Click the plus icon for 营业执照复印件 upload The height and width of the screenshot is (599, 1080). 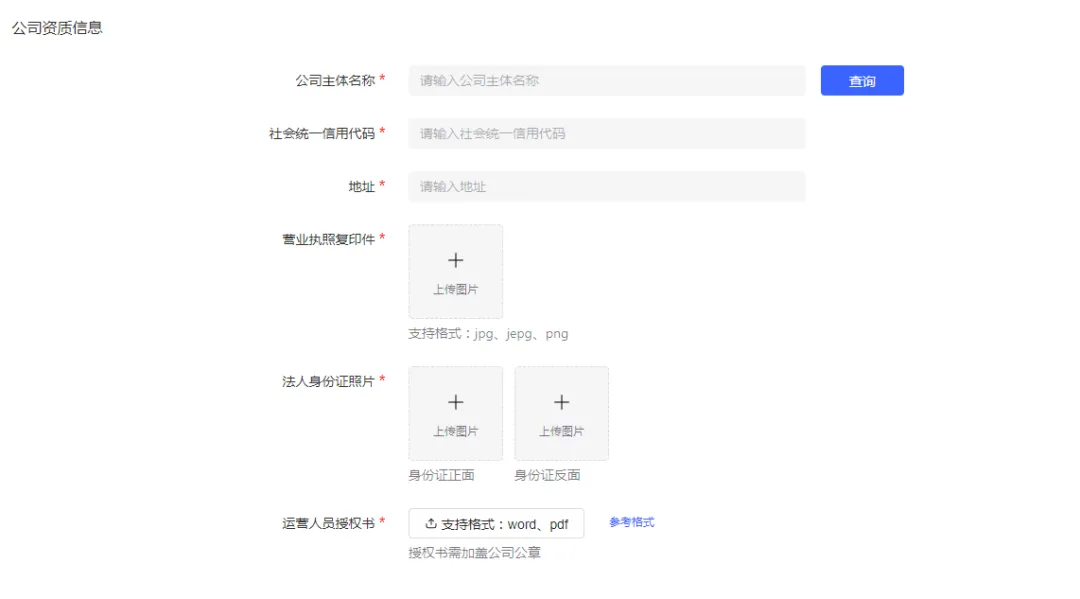pos(455,261)
